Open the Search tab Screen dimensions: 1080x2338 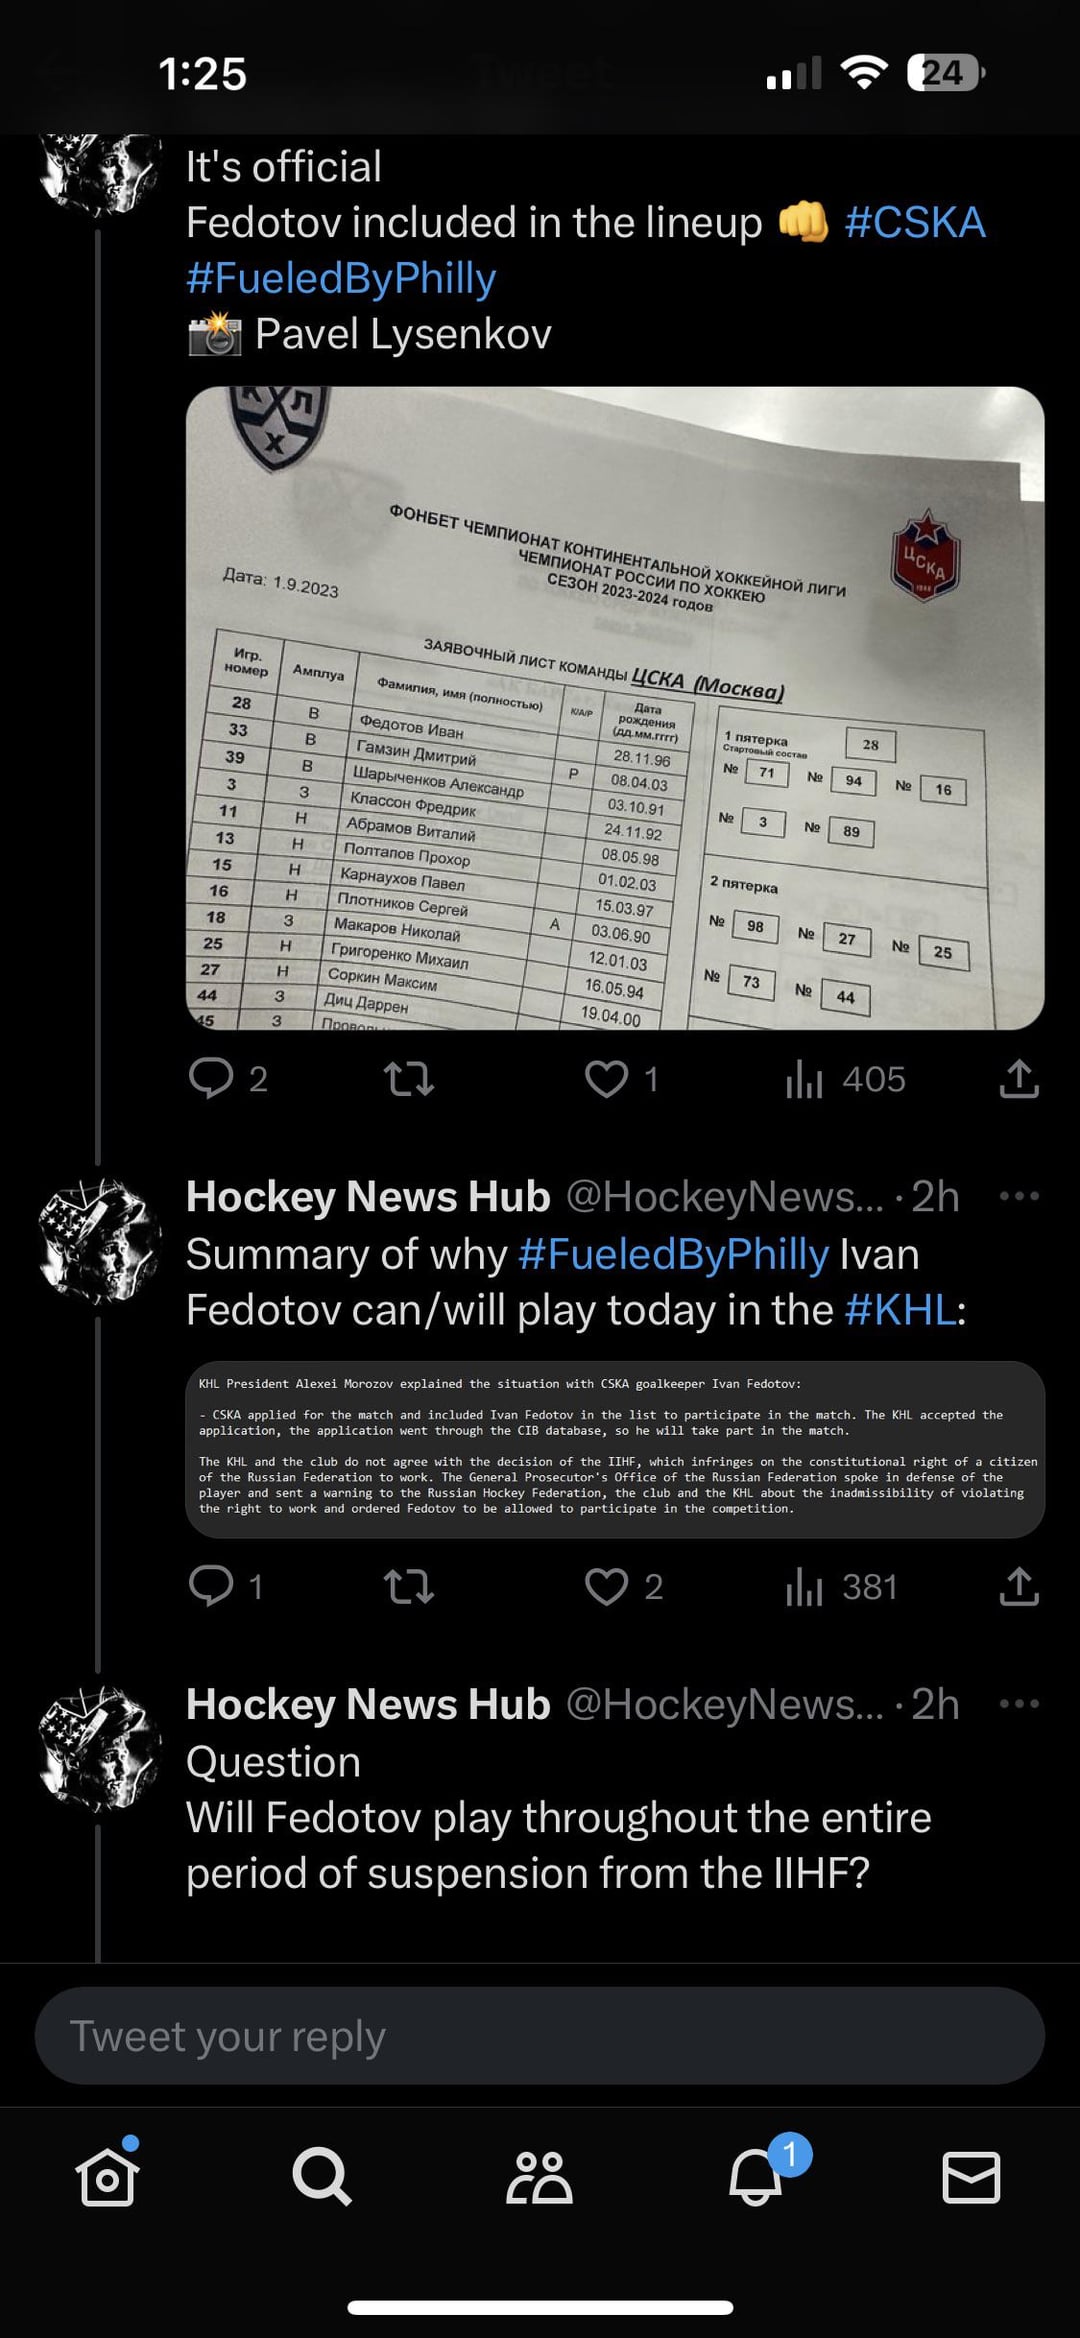pos(322,2176)
